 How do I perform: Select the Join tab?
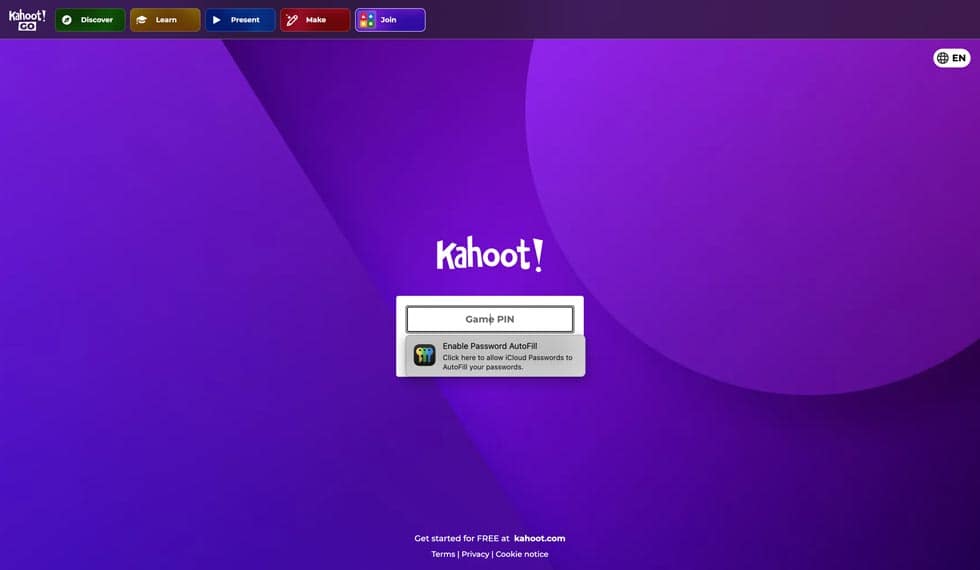(390, 20)
